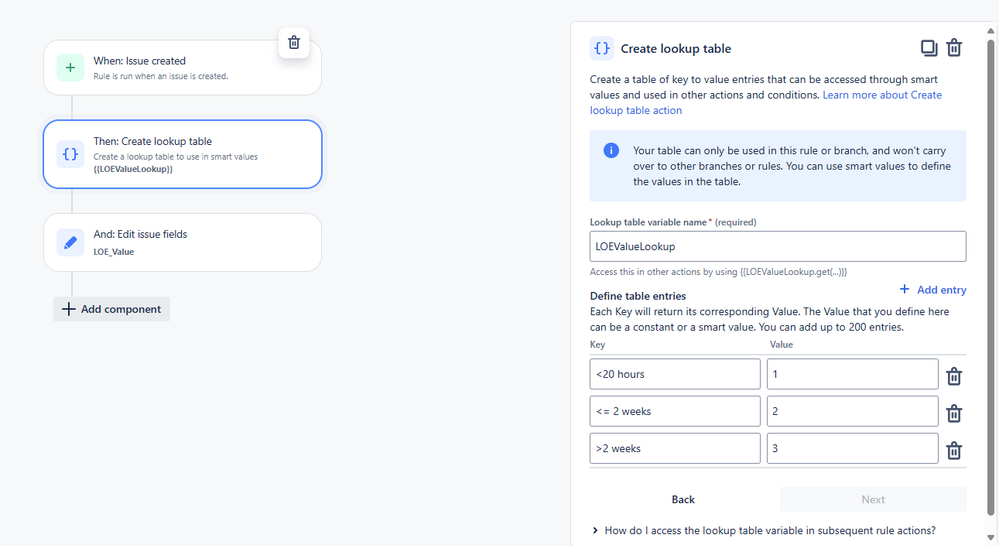This screenshot has height=546, width=999.
Task: Focus the Lookup table variable name field
Action: 778,247
